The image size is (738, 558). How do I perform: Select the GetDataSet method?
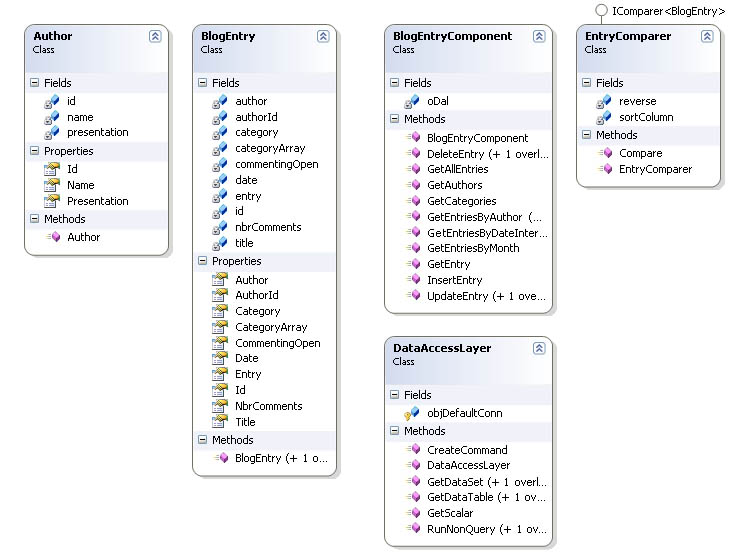pos(487,482)
